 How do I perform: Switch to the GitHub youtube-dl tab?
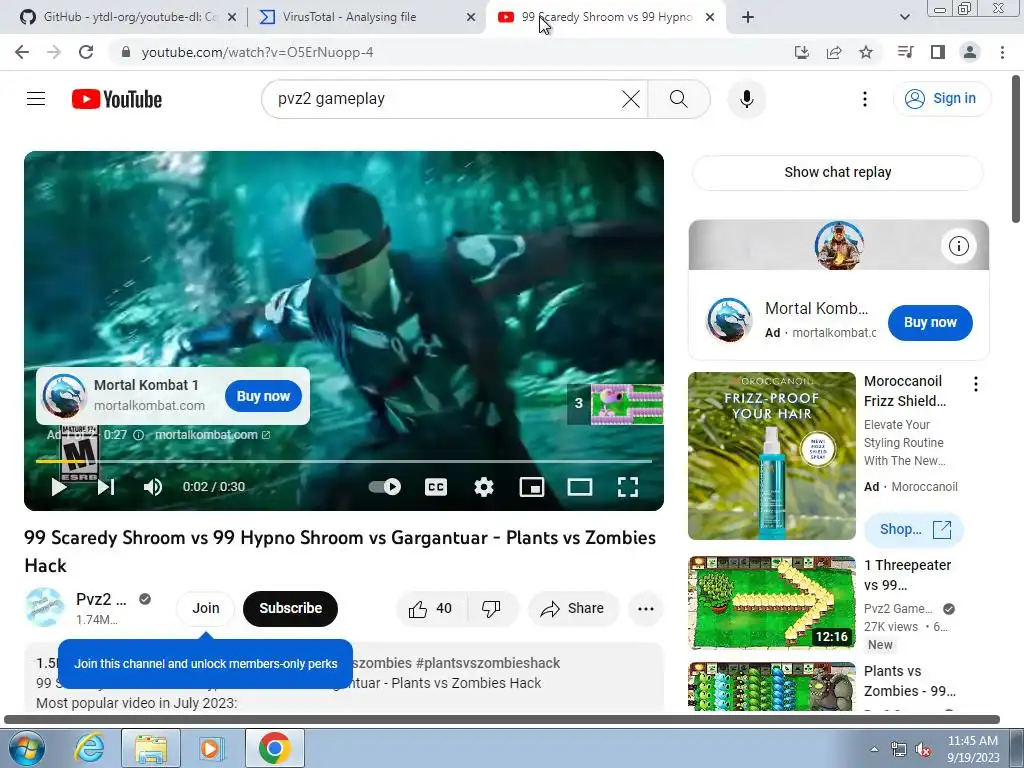(x=128, y=17)
